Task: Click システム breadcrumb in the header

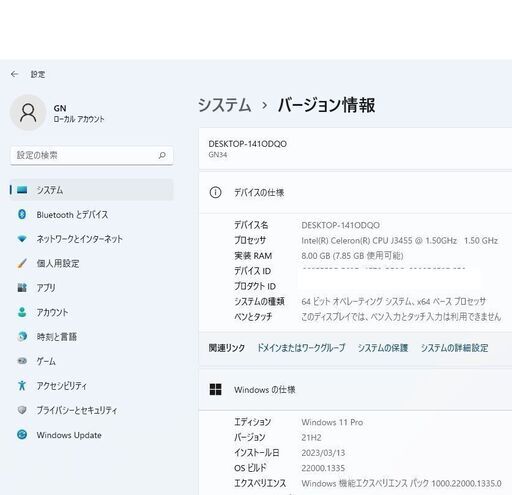Action: click(224, 105)
